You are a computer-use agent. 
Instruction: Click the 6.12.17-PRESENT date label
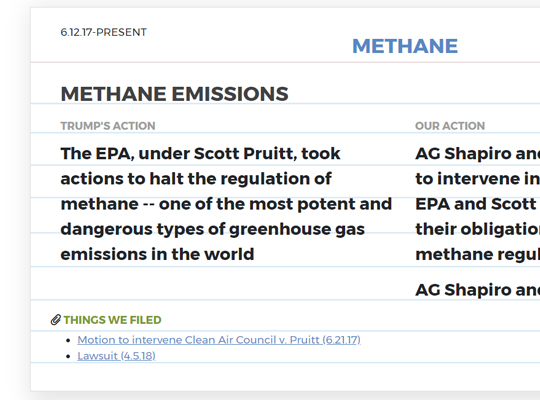(x=104, y=32)
